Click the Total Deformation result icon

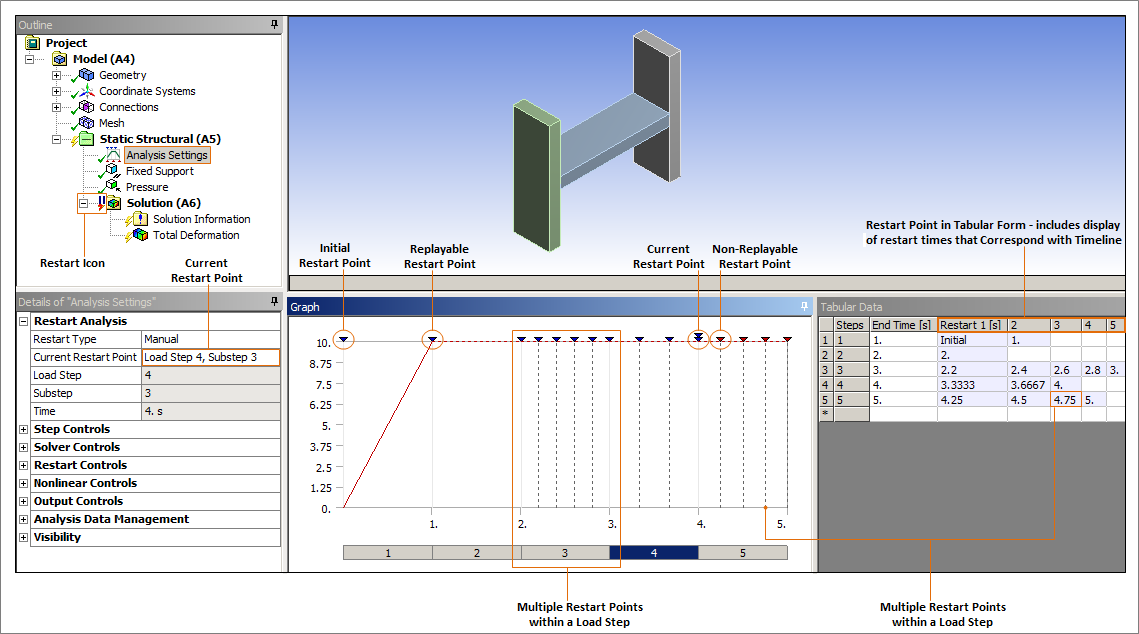point(140,235)
